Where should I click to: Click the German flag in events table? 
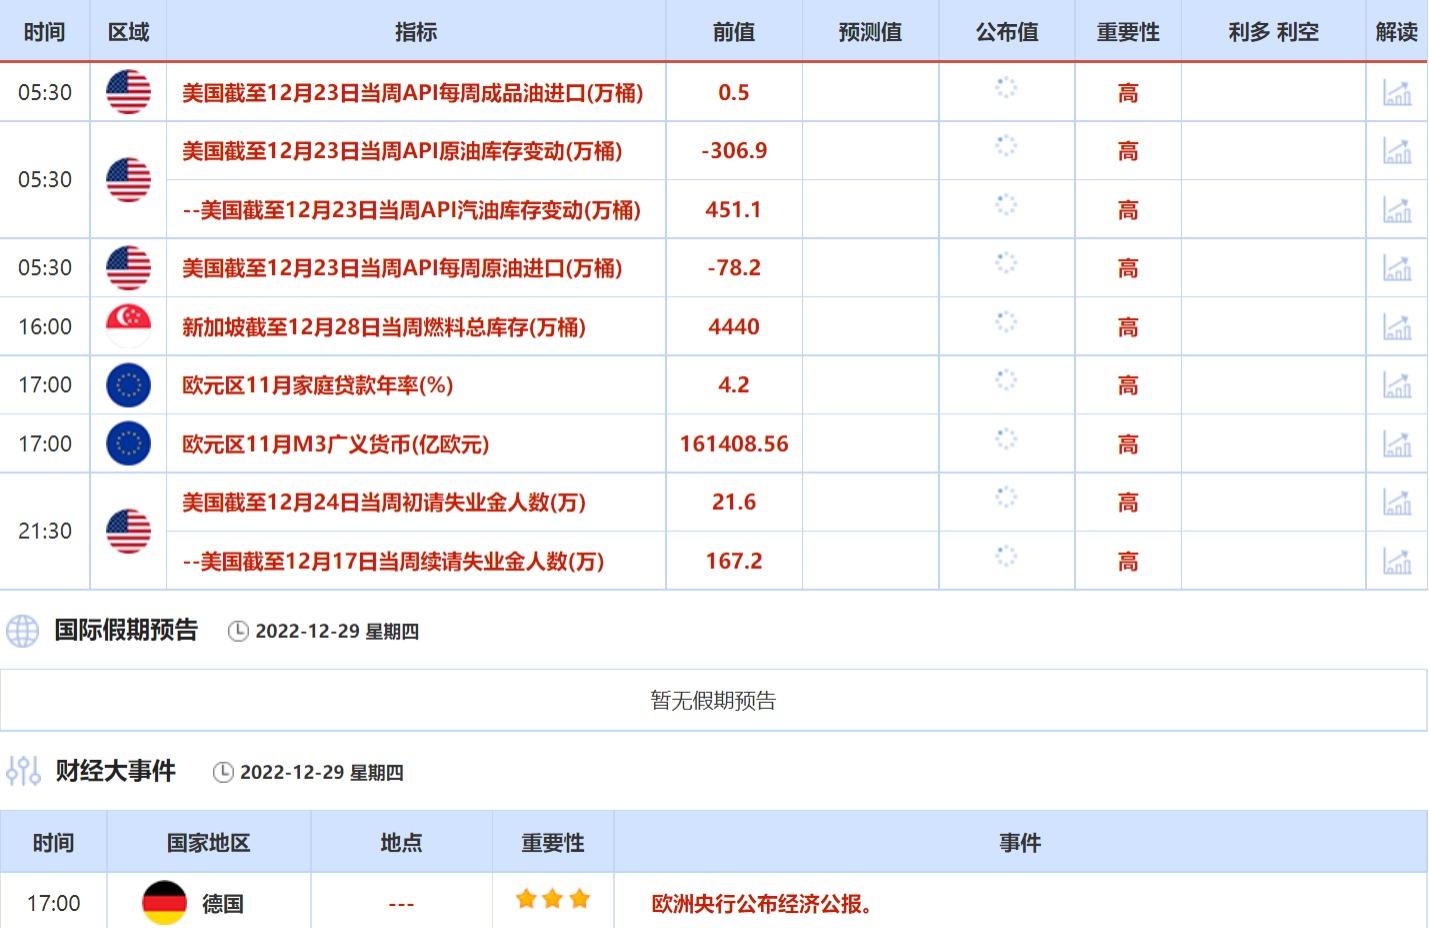pyautogui.click(x=164, y=903)
